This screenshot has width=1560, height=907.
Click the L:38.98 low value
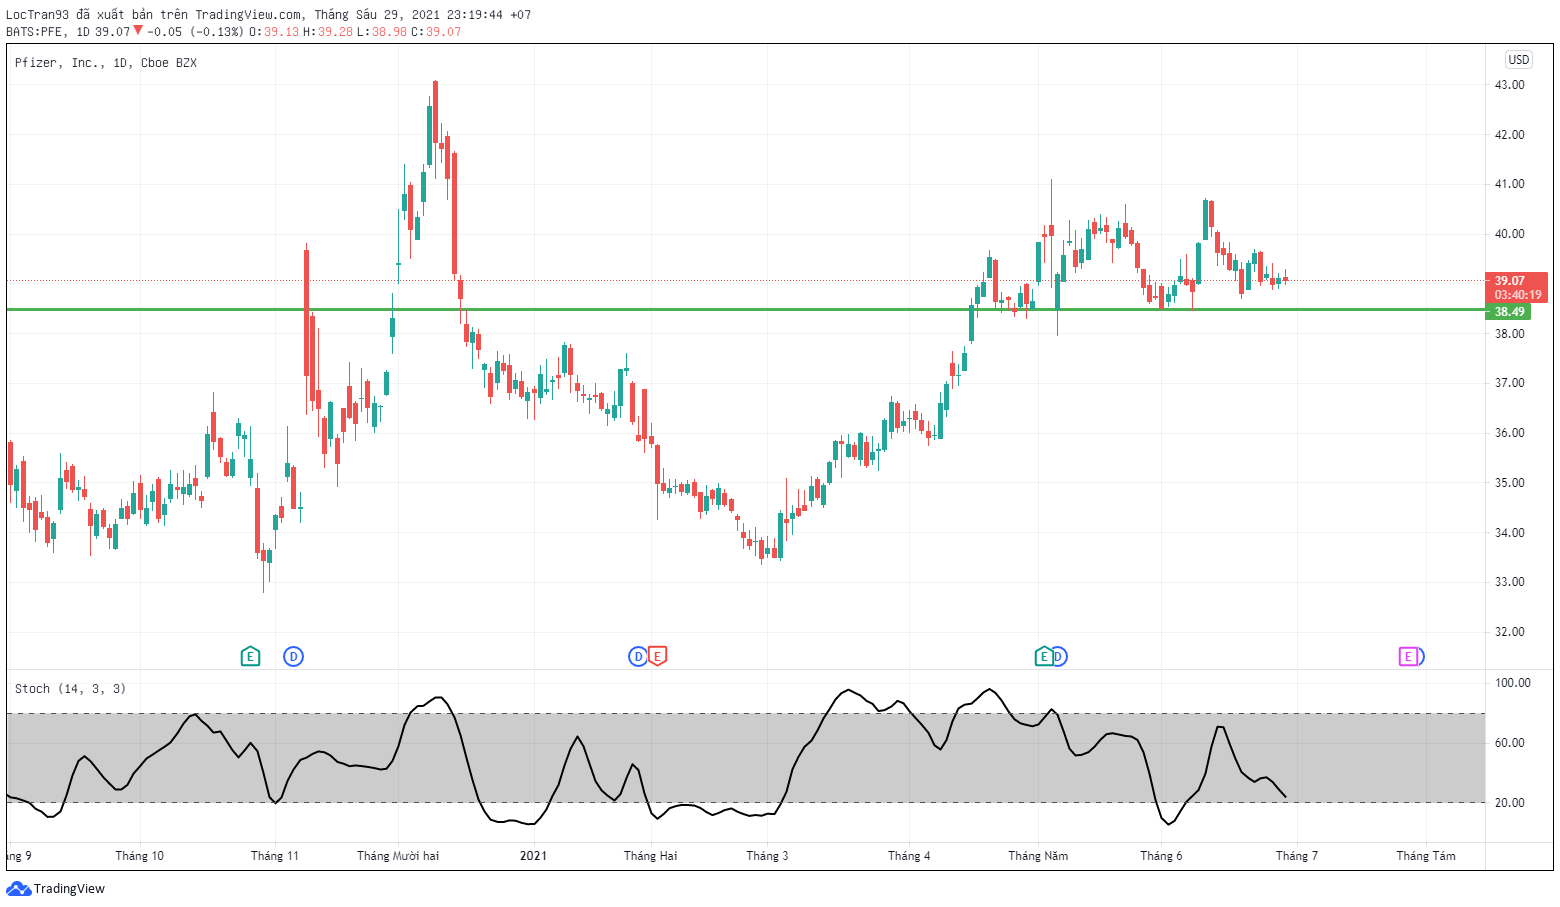click(382, 31)
